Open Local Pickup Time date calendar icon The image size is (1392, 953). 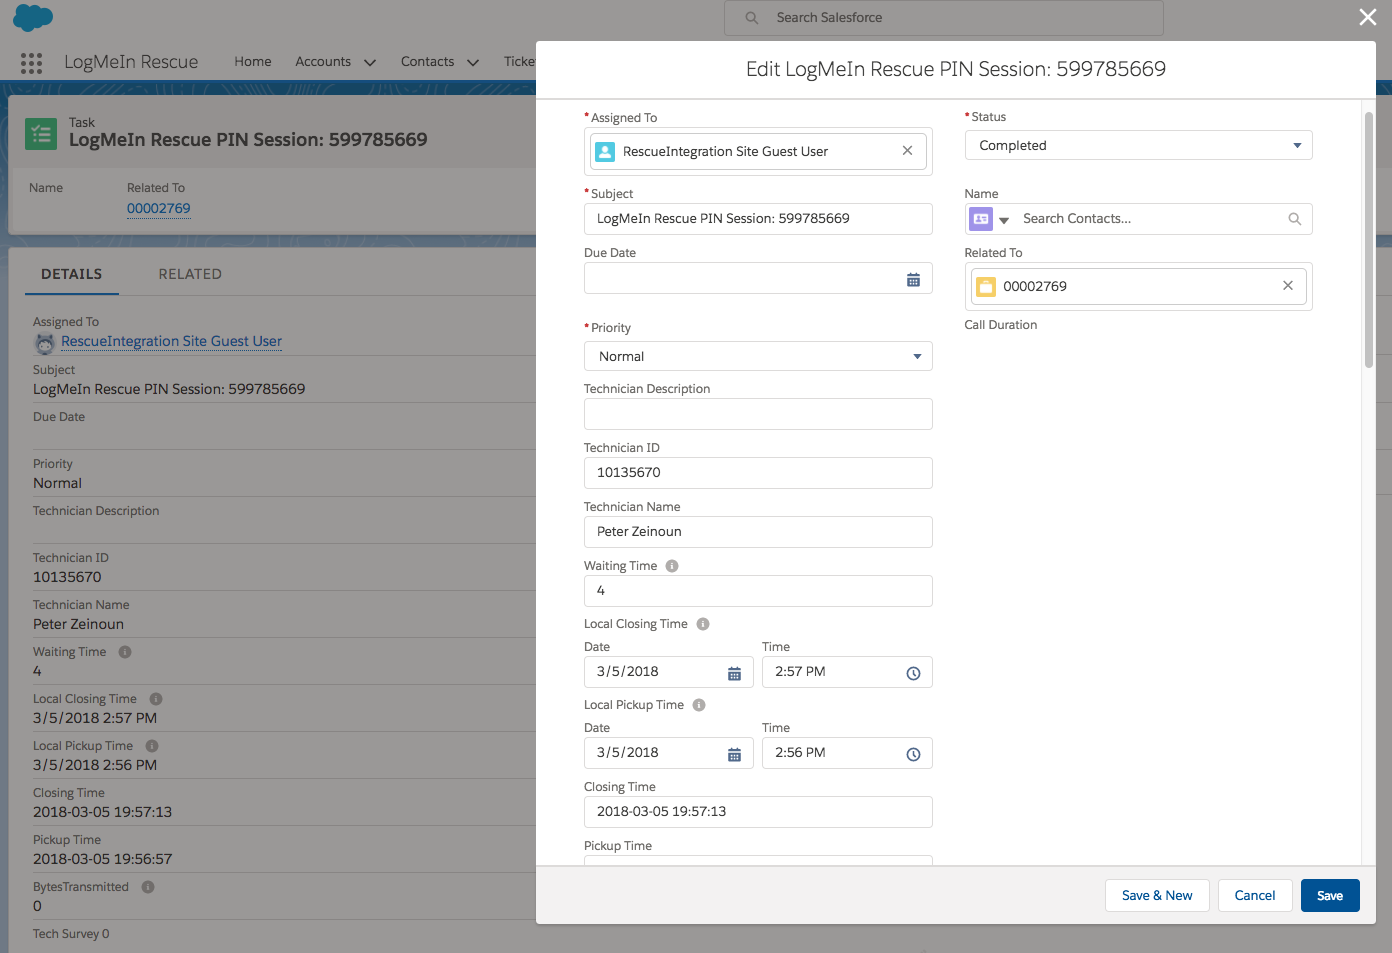734,755
